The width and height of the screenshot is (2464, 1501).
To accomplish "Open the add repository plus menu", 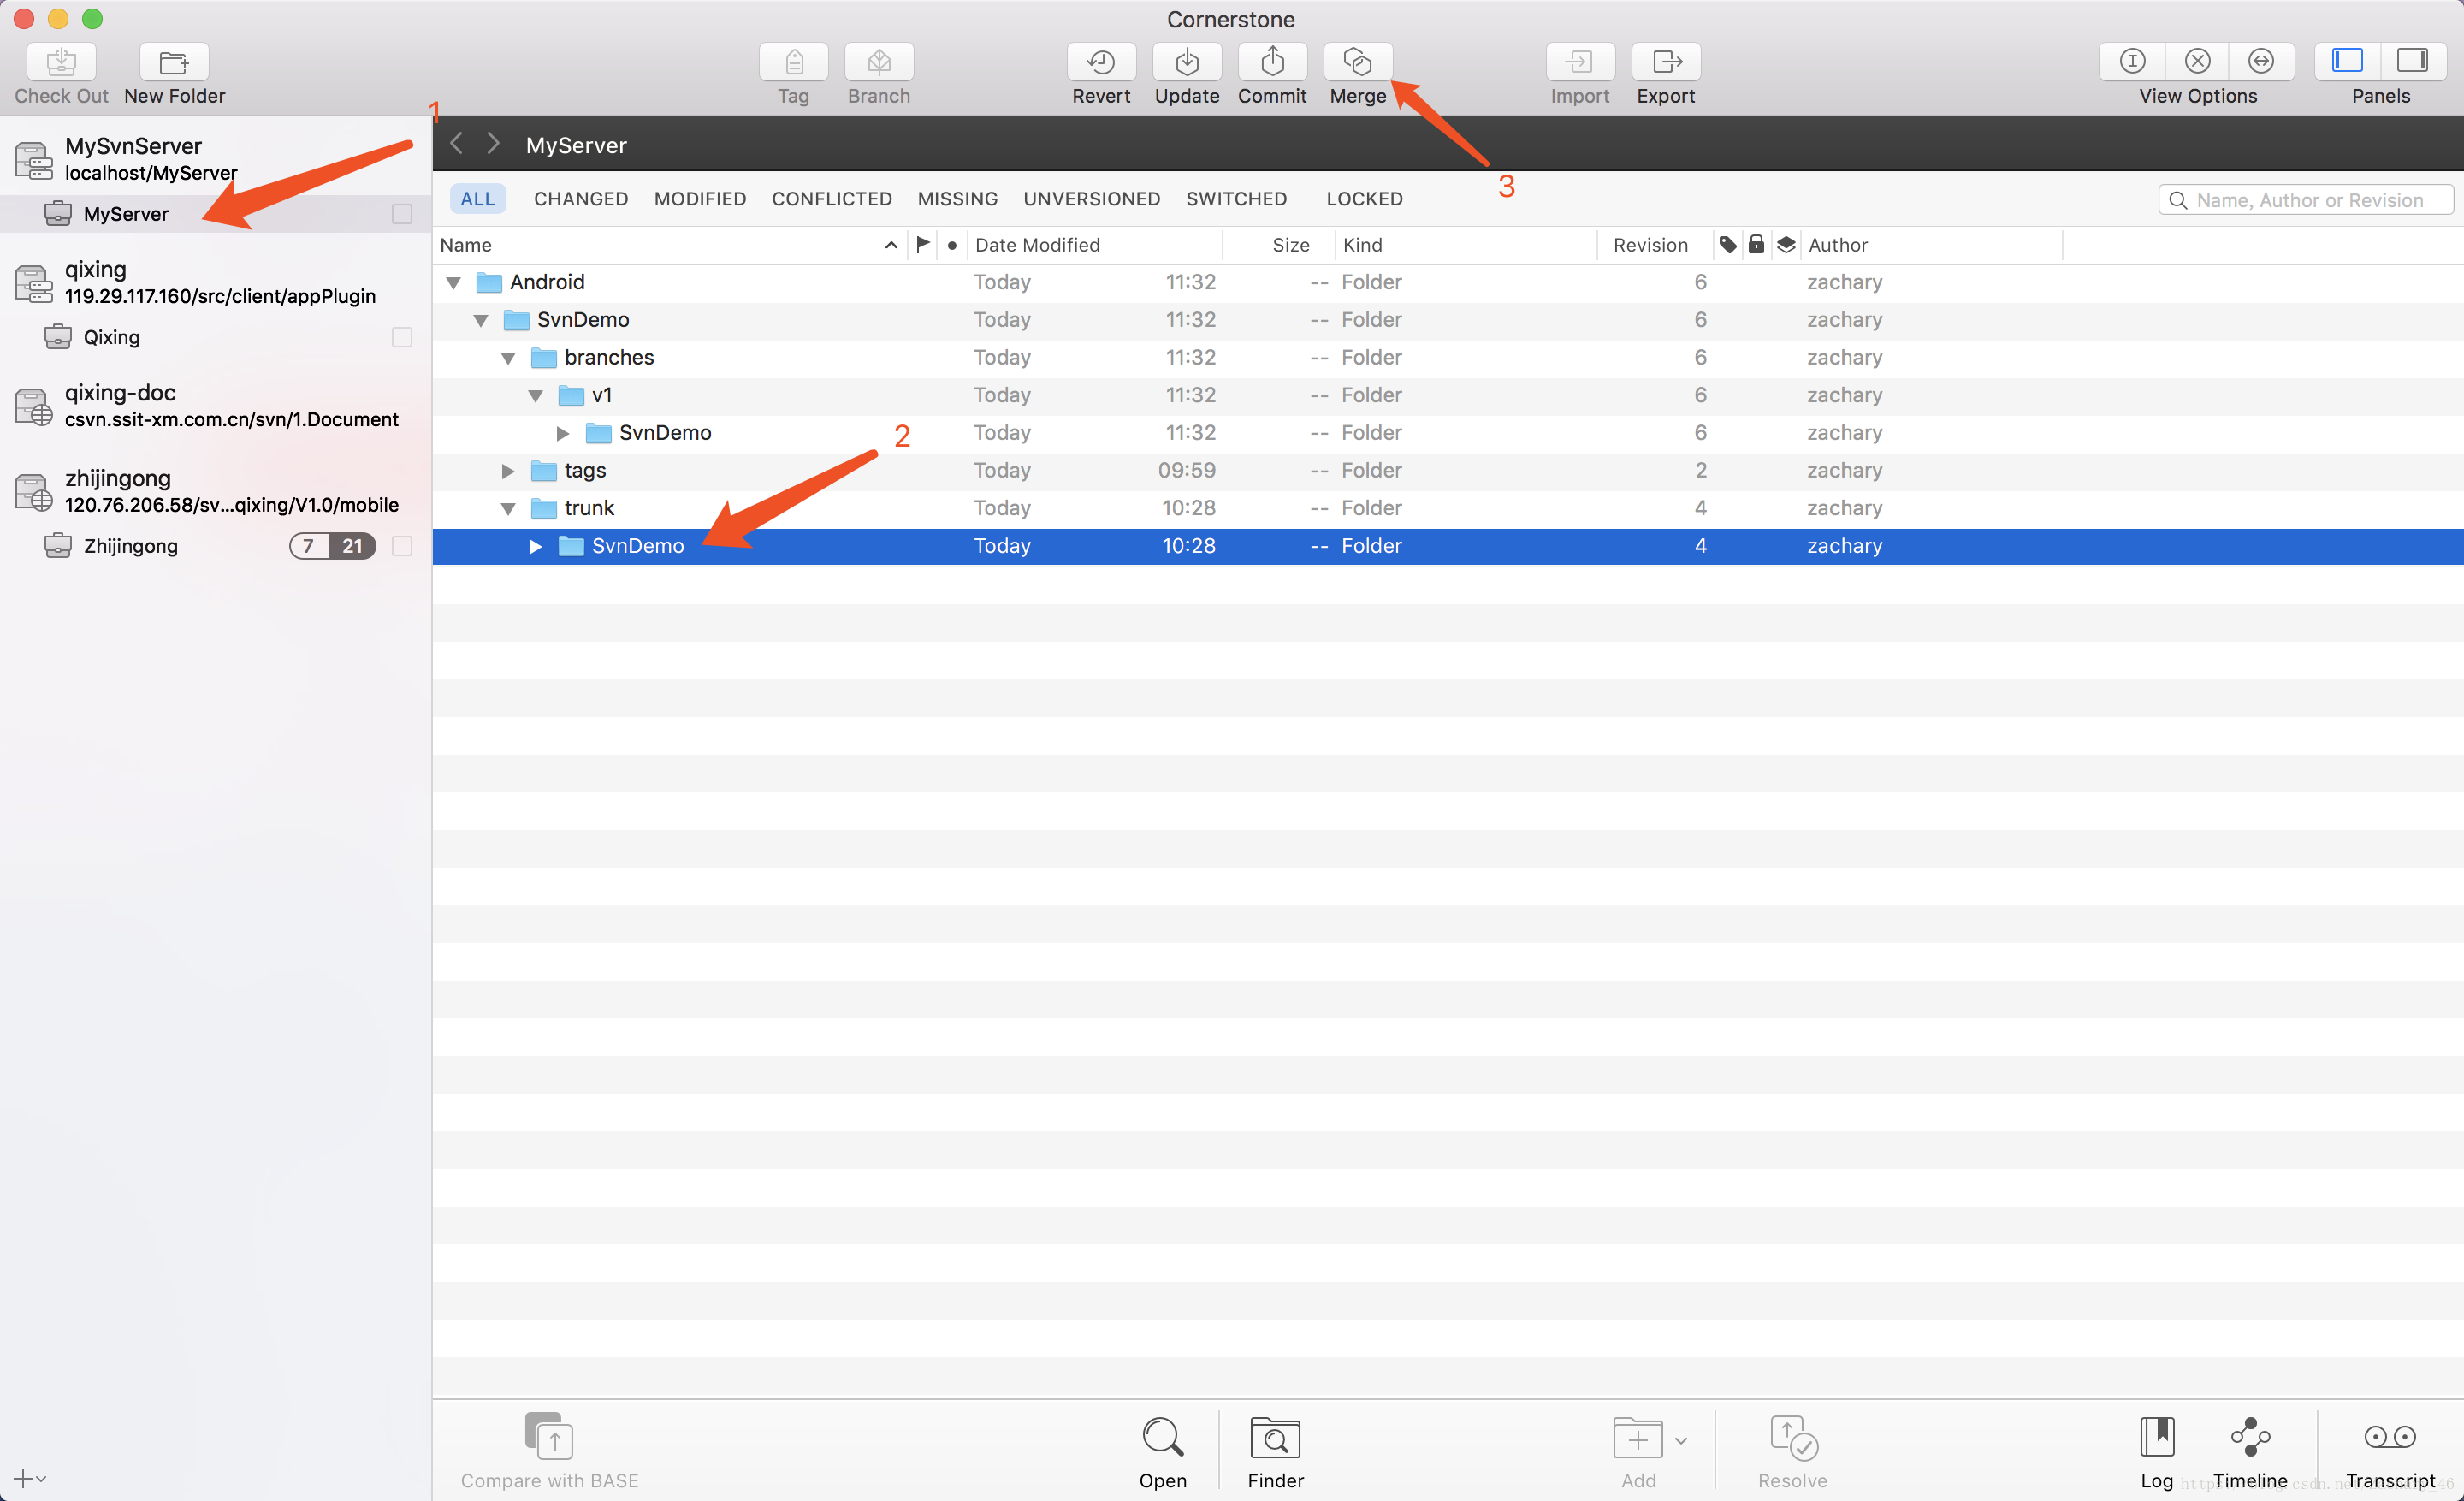I will click(29, 1478).
